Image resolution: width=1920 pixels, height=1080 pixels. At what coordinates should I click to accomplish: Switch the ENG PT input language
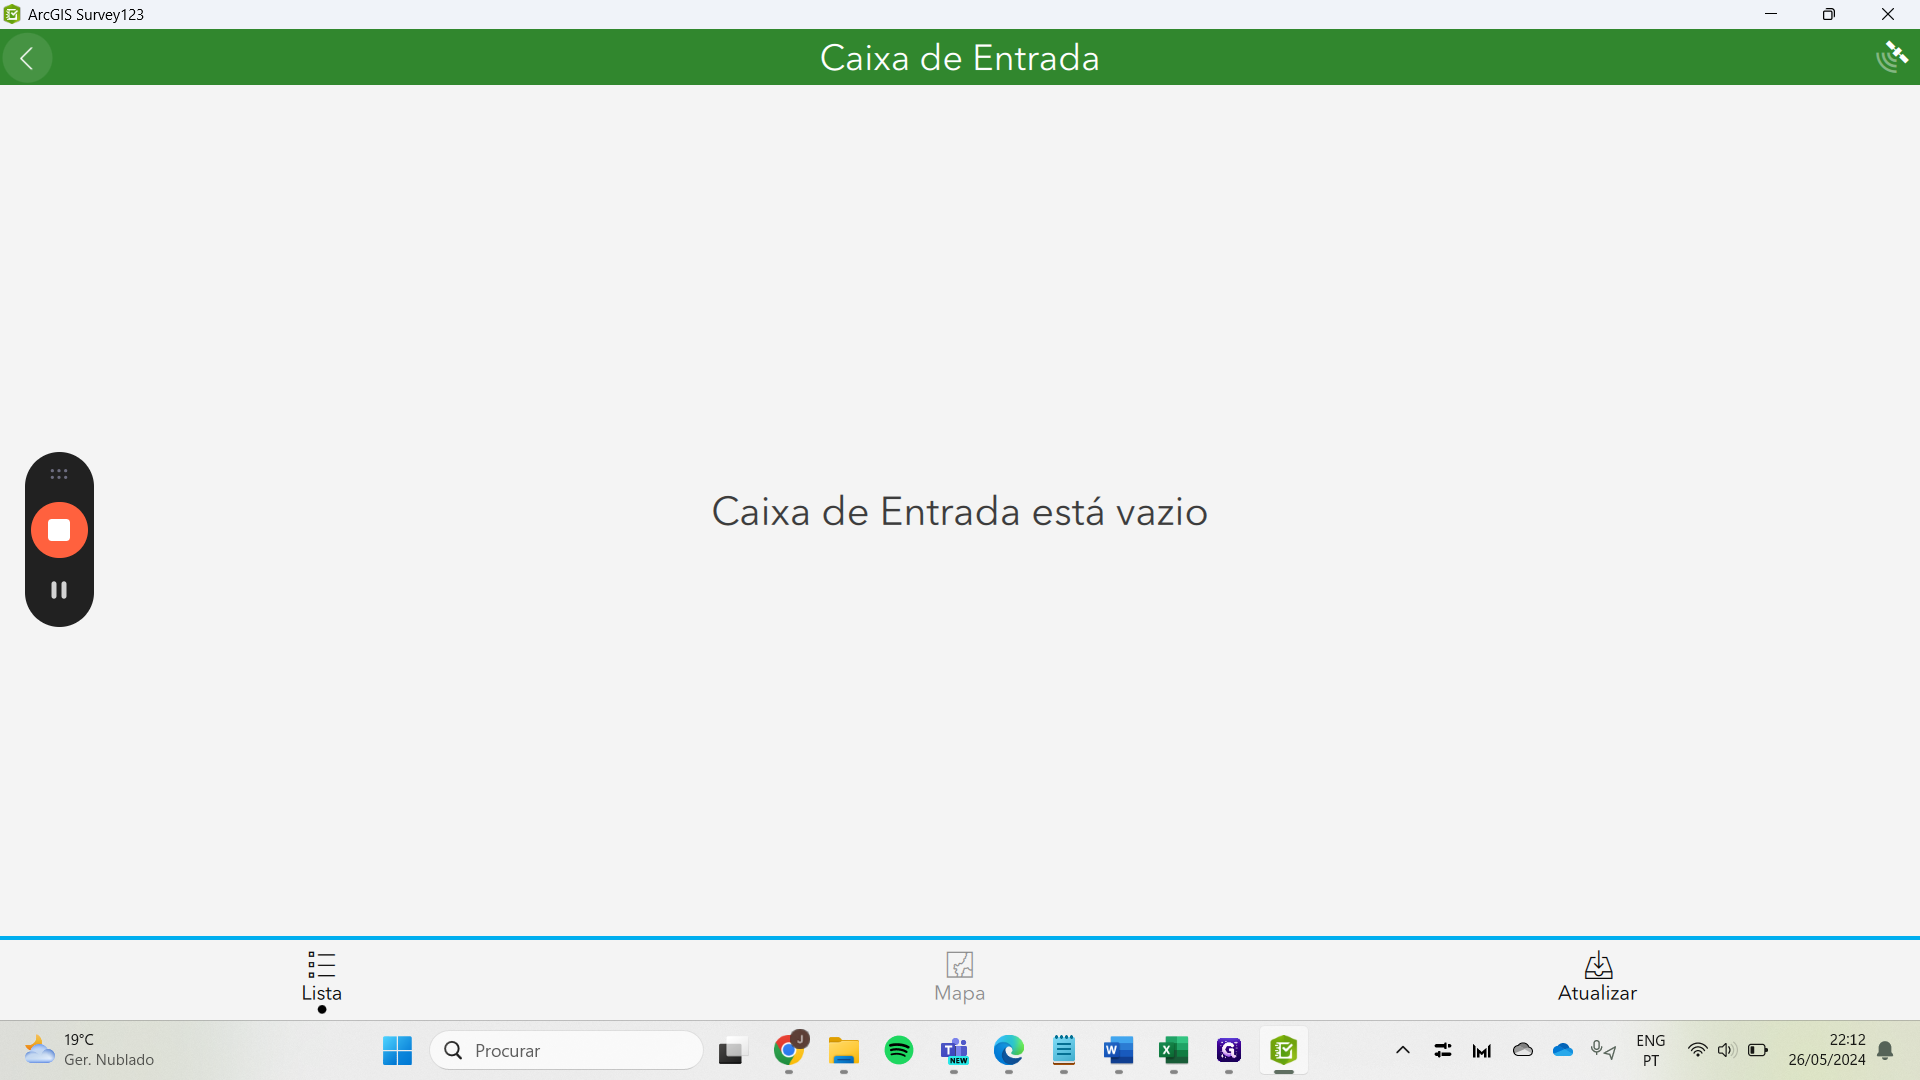pos(1650,1050)
